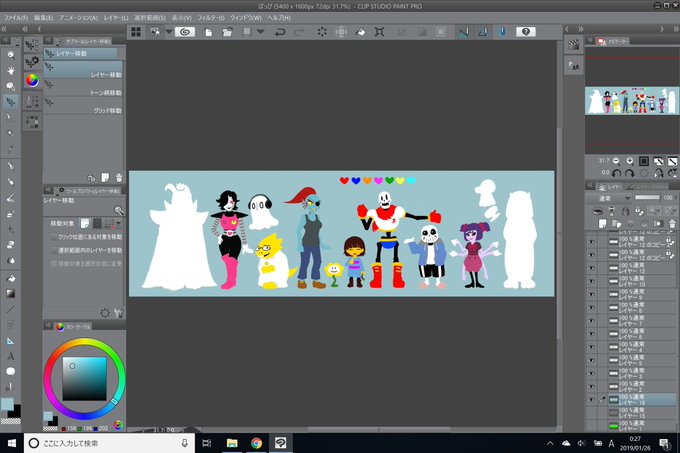Select the Fill bucket tool
The width and height of the screenshot is (680, 453).
tap(10, 278)
